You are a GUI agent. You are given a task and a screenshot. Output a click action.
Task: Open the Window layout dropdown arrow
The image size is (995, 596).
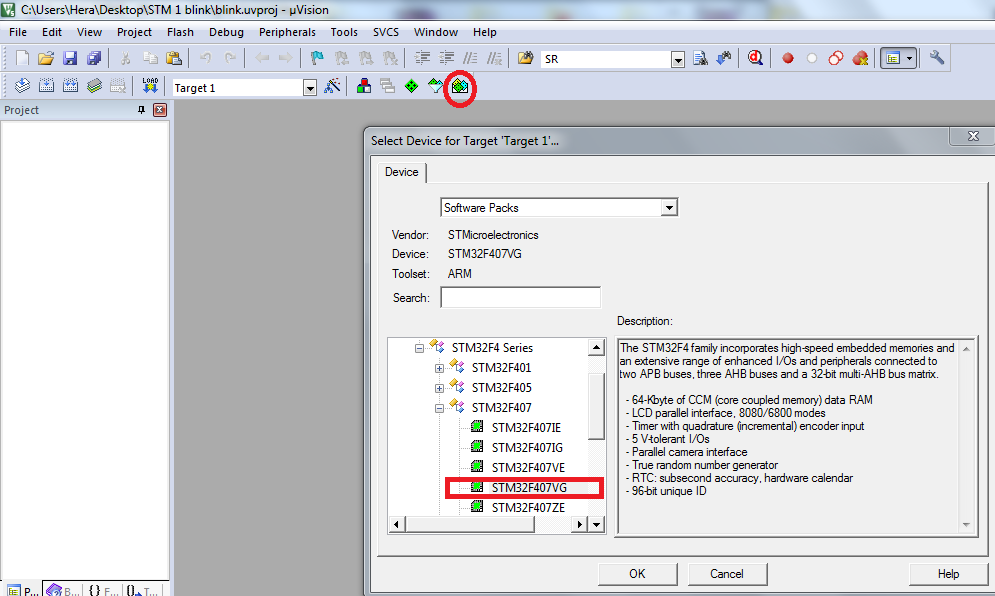[x=909, y=58]
